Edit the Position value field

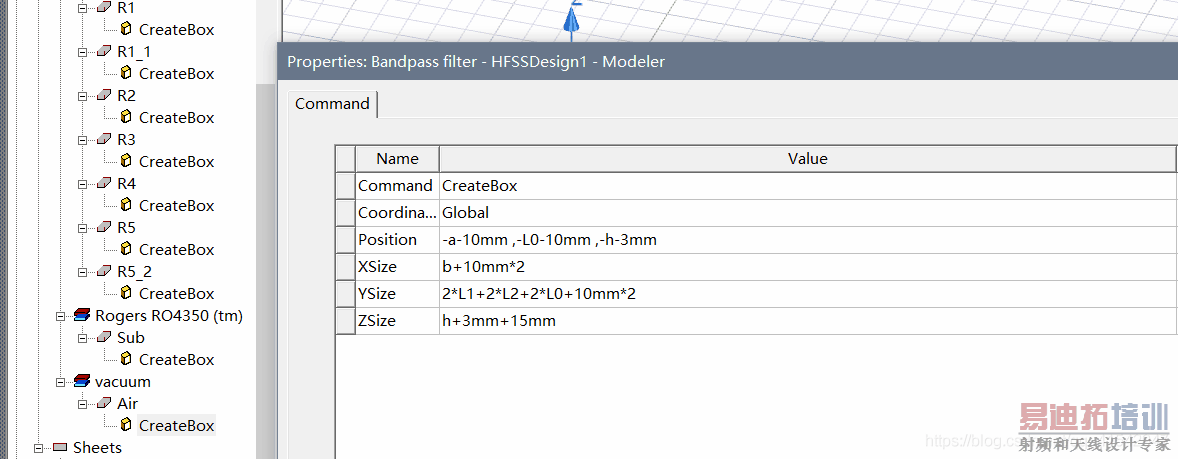pos(808,240)
